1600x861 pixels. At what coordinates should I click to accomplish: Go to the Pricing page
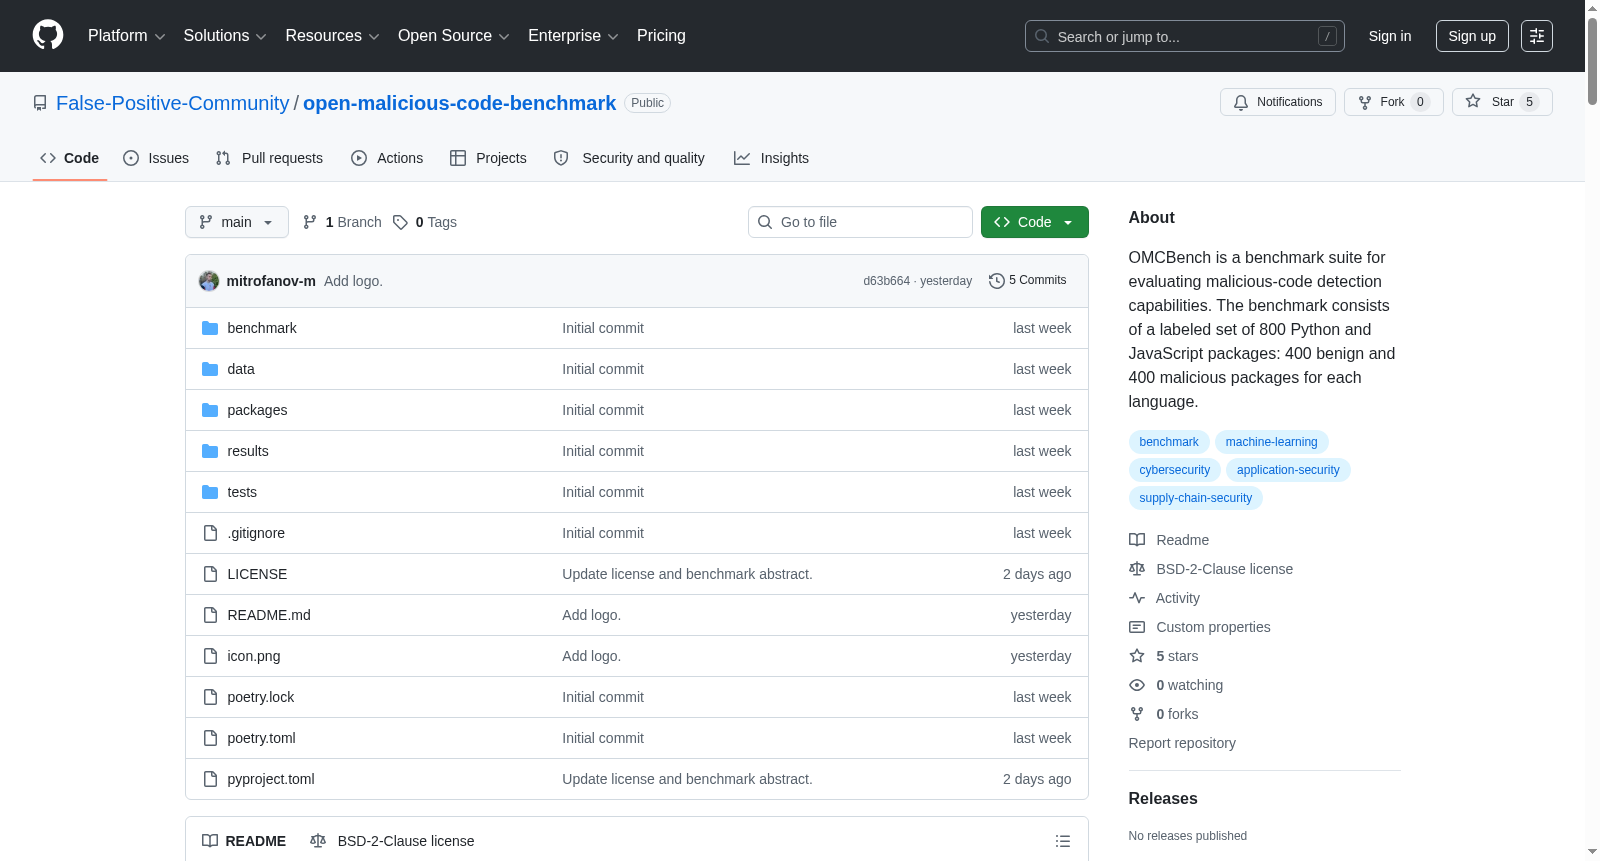pyautogui.click(x=661, y=36)
